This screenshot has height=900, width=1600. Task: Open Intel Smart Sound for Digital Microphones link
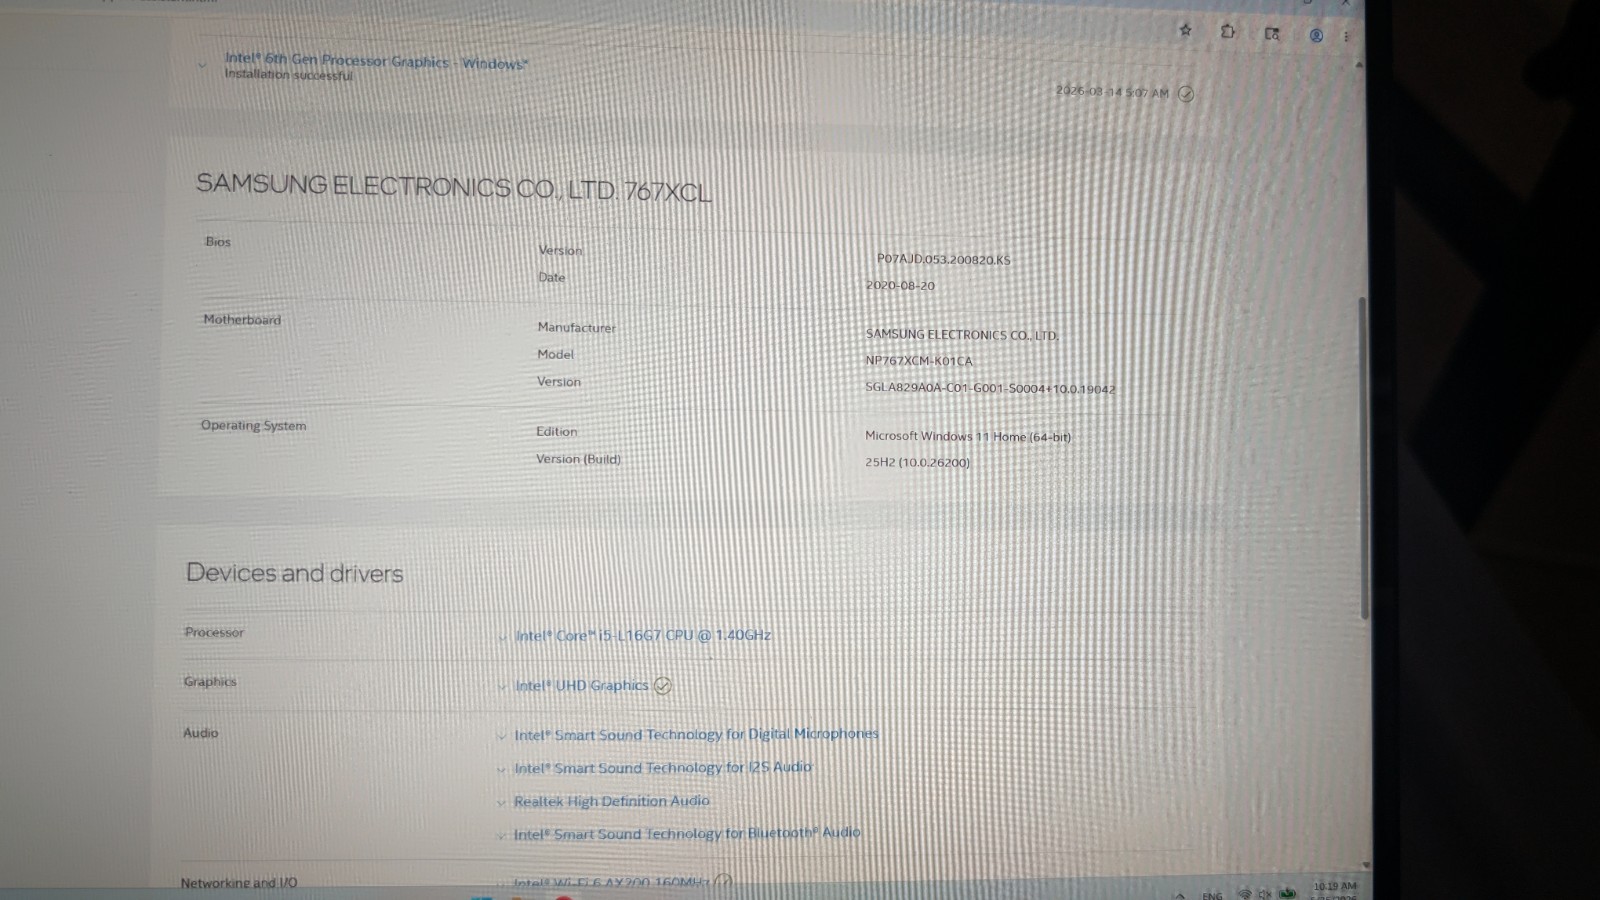tap(696, 734)
